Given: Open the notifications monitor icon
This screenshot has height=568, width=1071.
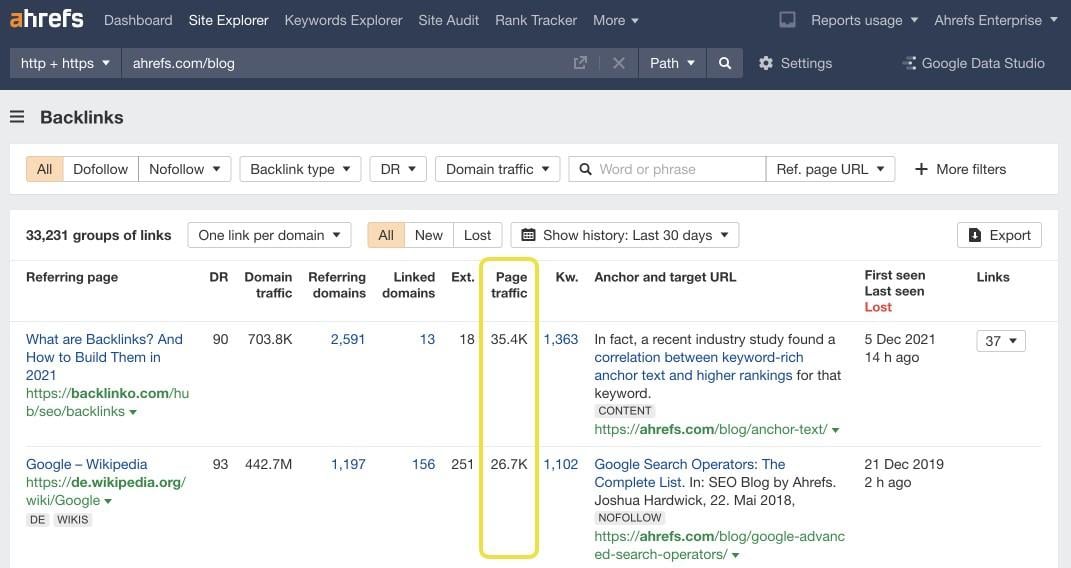Looking at the screenshot, I should [787, 20].
